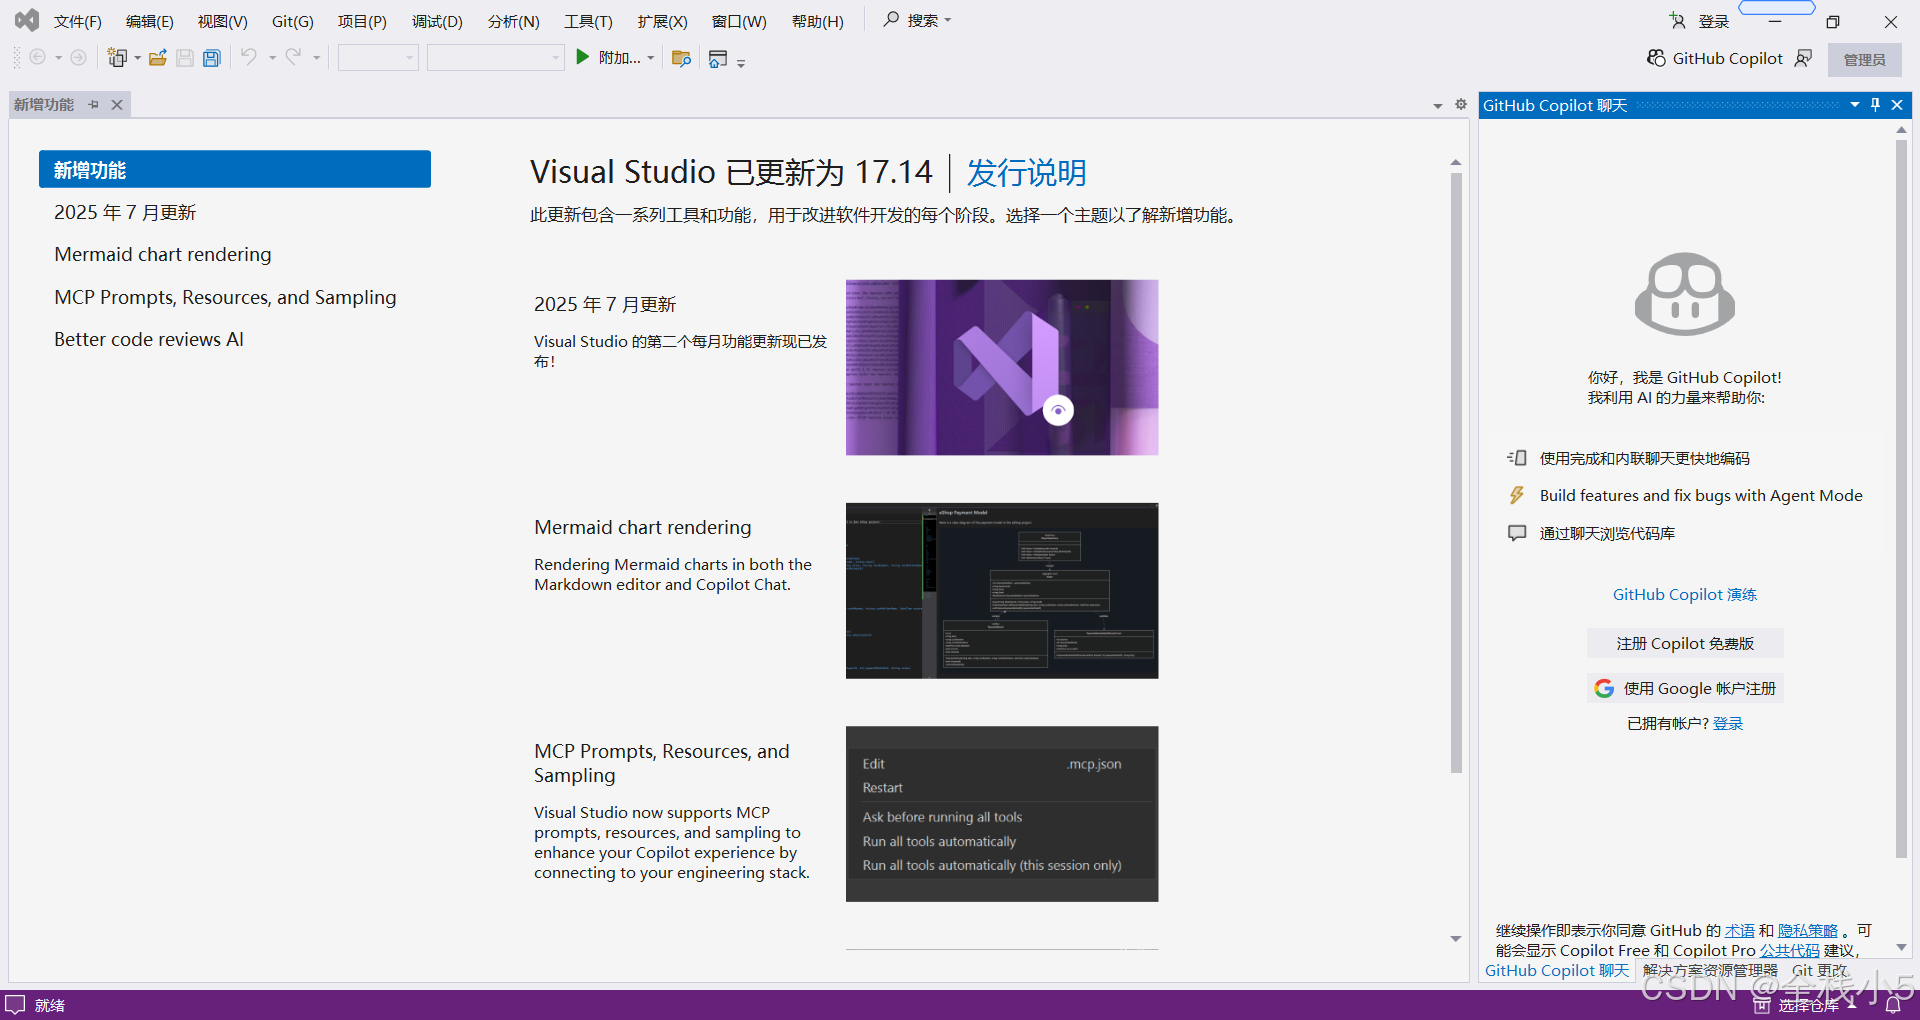1920x1020 pixels.
Task: Select 2025 年 7 月更新 in the sidebar list
Action: [x=125, y=212]
